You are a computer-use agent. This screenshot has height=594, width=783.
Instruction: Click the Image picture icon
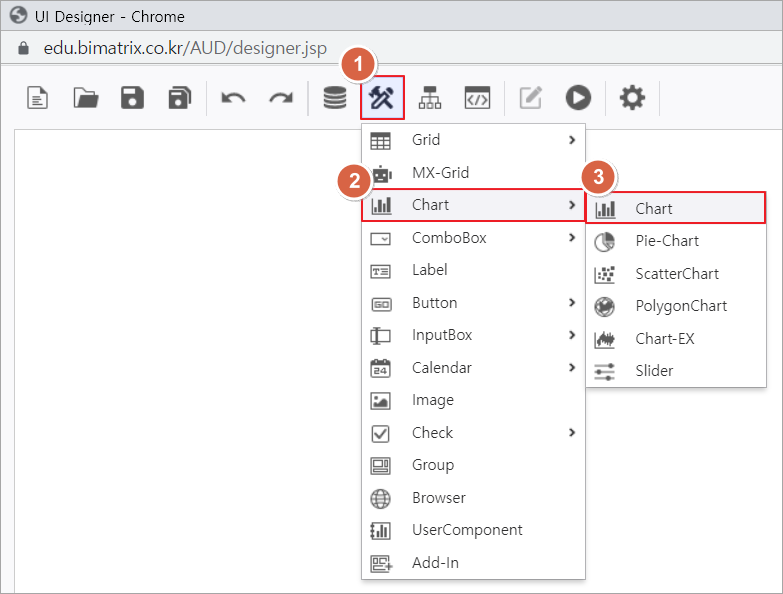click(x=381, y=401)
